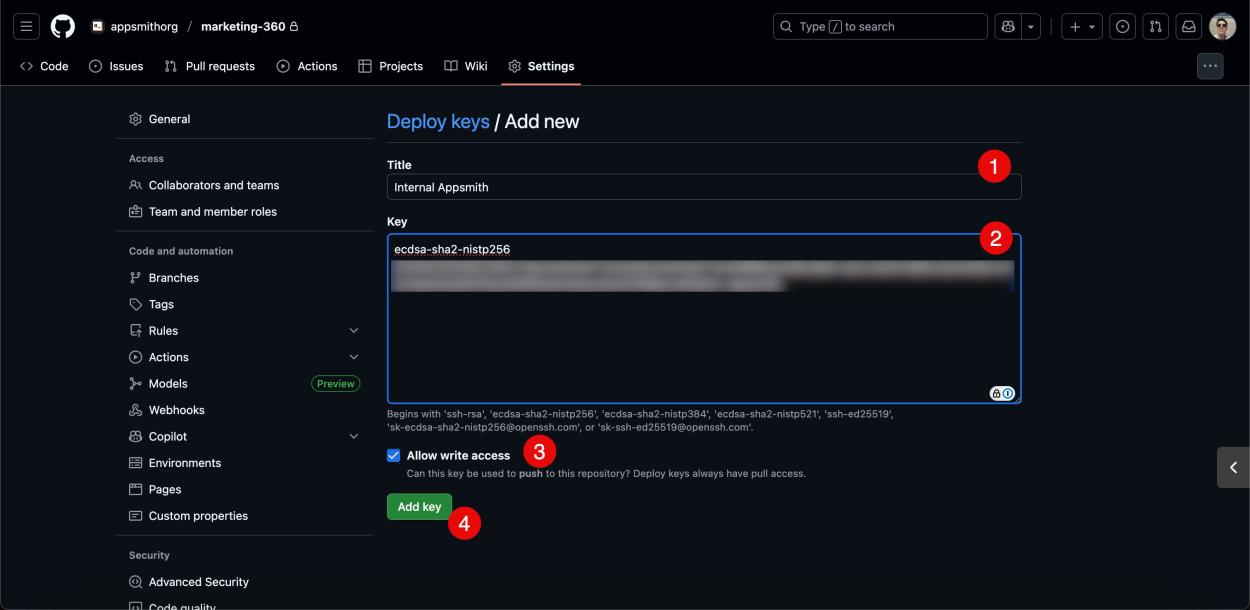This screenshot has width=1250, height=610.
Task: Open the global navigation hamburger menu
Action: pyautogui.click(x=26, y=26)
